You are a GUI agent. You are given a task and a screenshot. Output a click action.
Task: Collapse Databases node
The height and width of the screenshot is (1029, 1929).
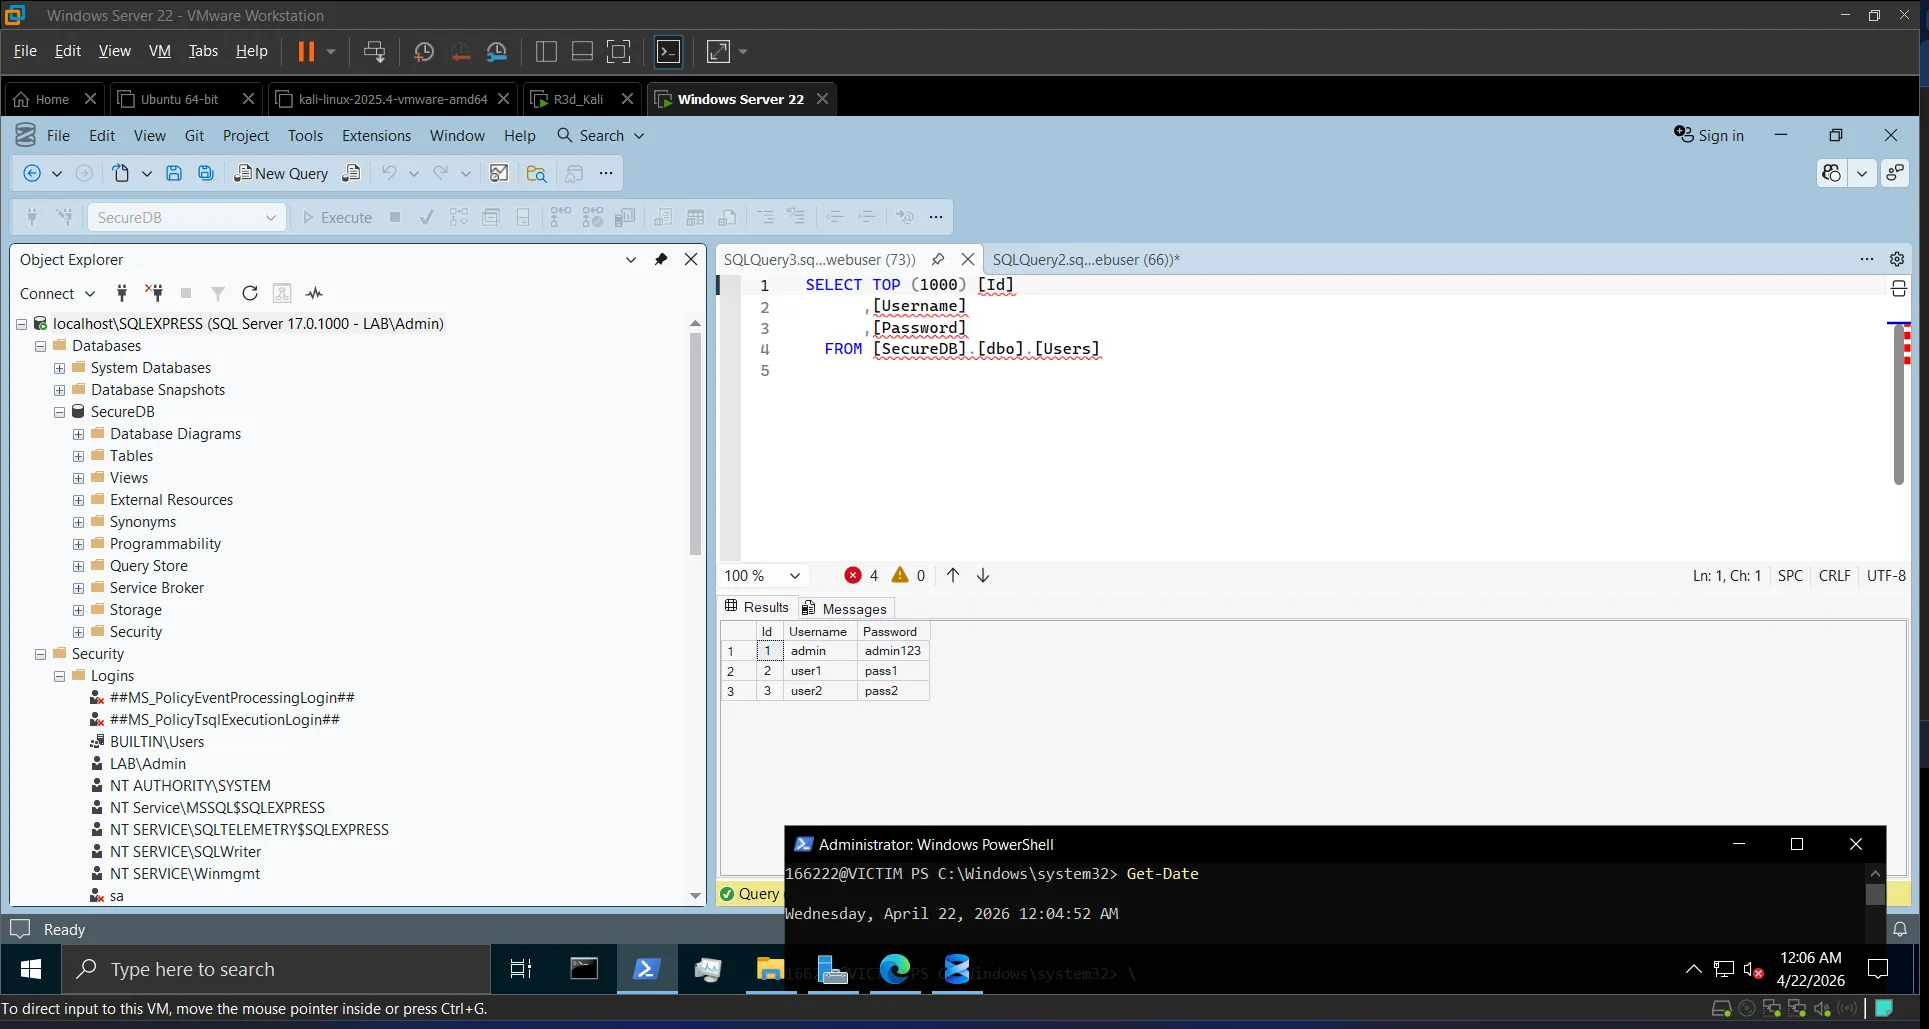tap(40, 346)
